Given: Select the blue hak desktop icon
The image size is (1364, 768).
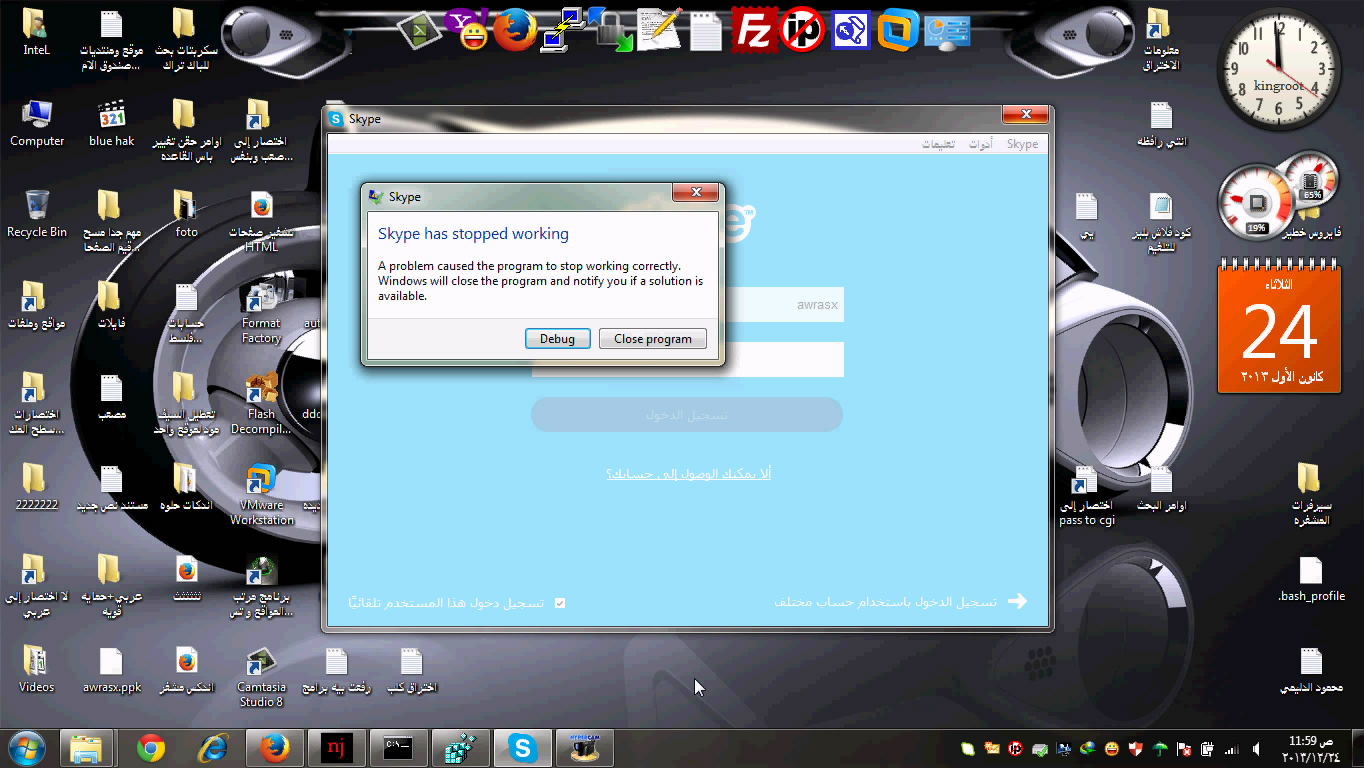Looking at the screenshot, I should [x=111, y=124].
